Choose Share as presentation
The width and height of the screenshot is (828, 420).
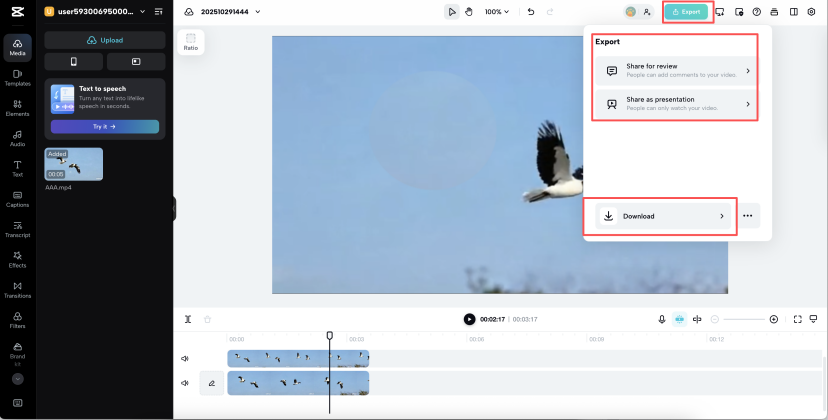click(x=676, y=104)
